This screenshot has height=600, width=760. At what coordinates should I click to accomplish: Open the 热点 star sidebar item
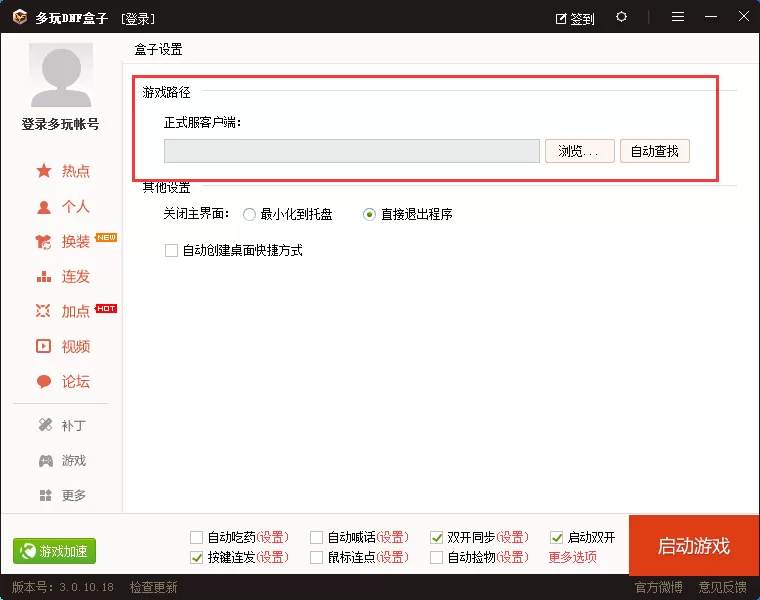(63, 171)
